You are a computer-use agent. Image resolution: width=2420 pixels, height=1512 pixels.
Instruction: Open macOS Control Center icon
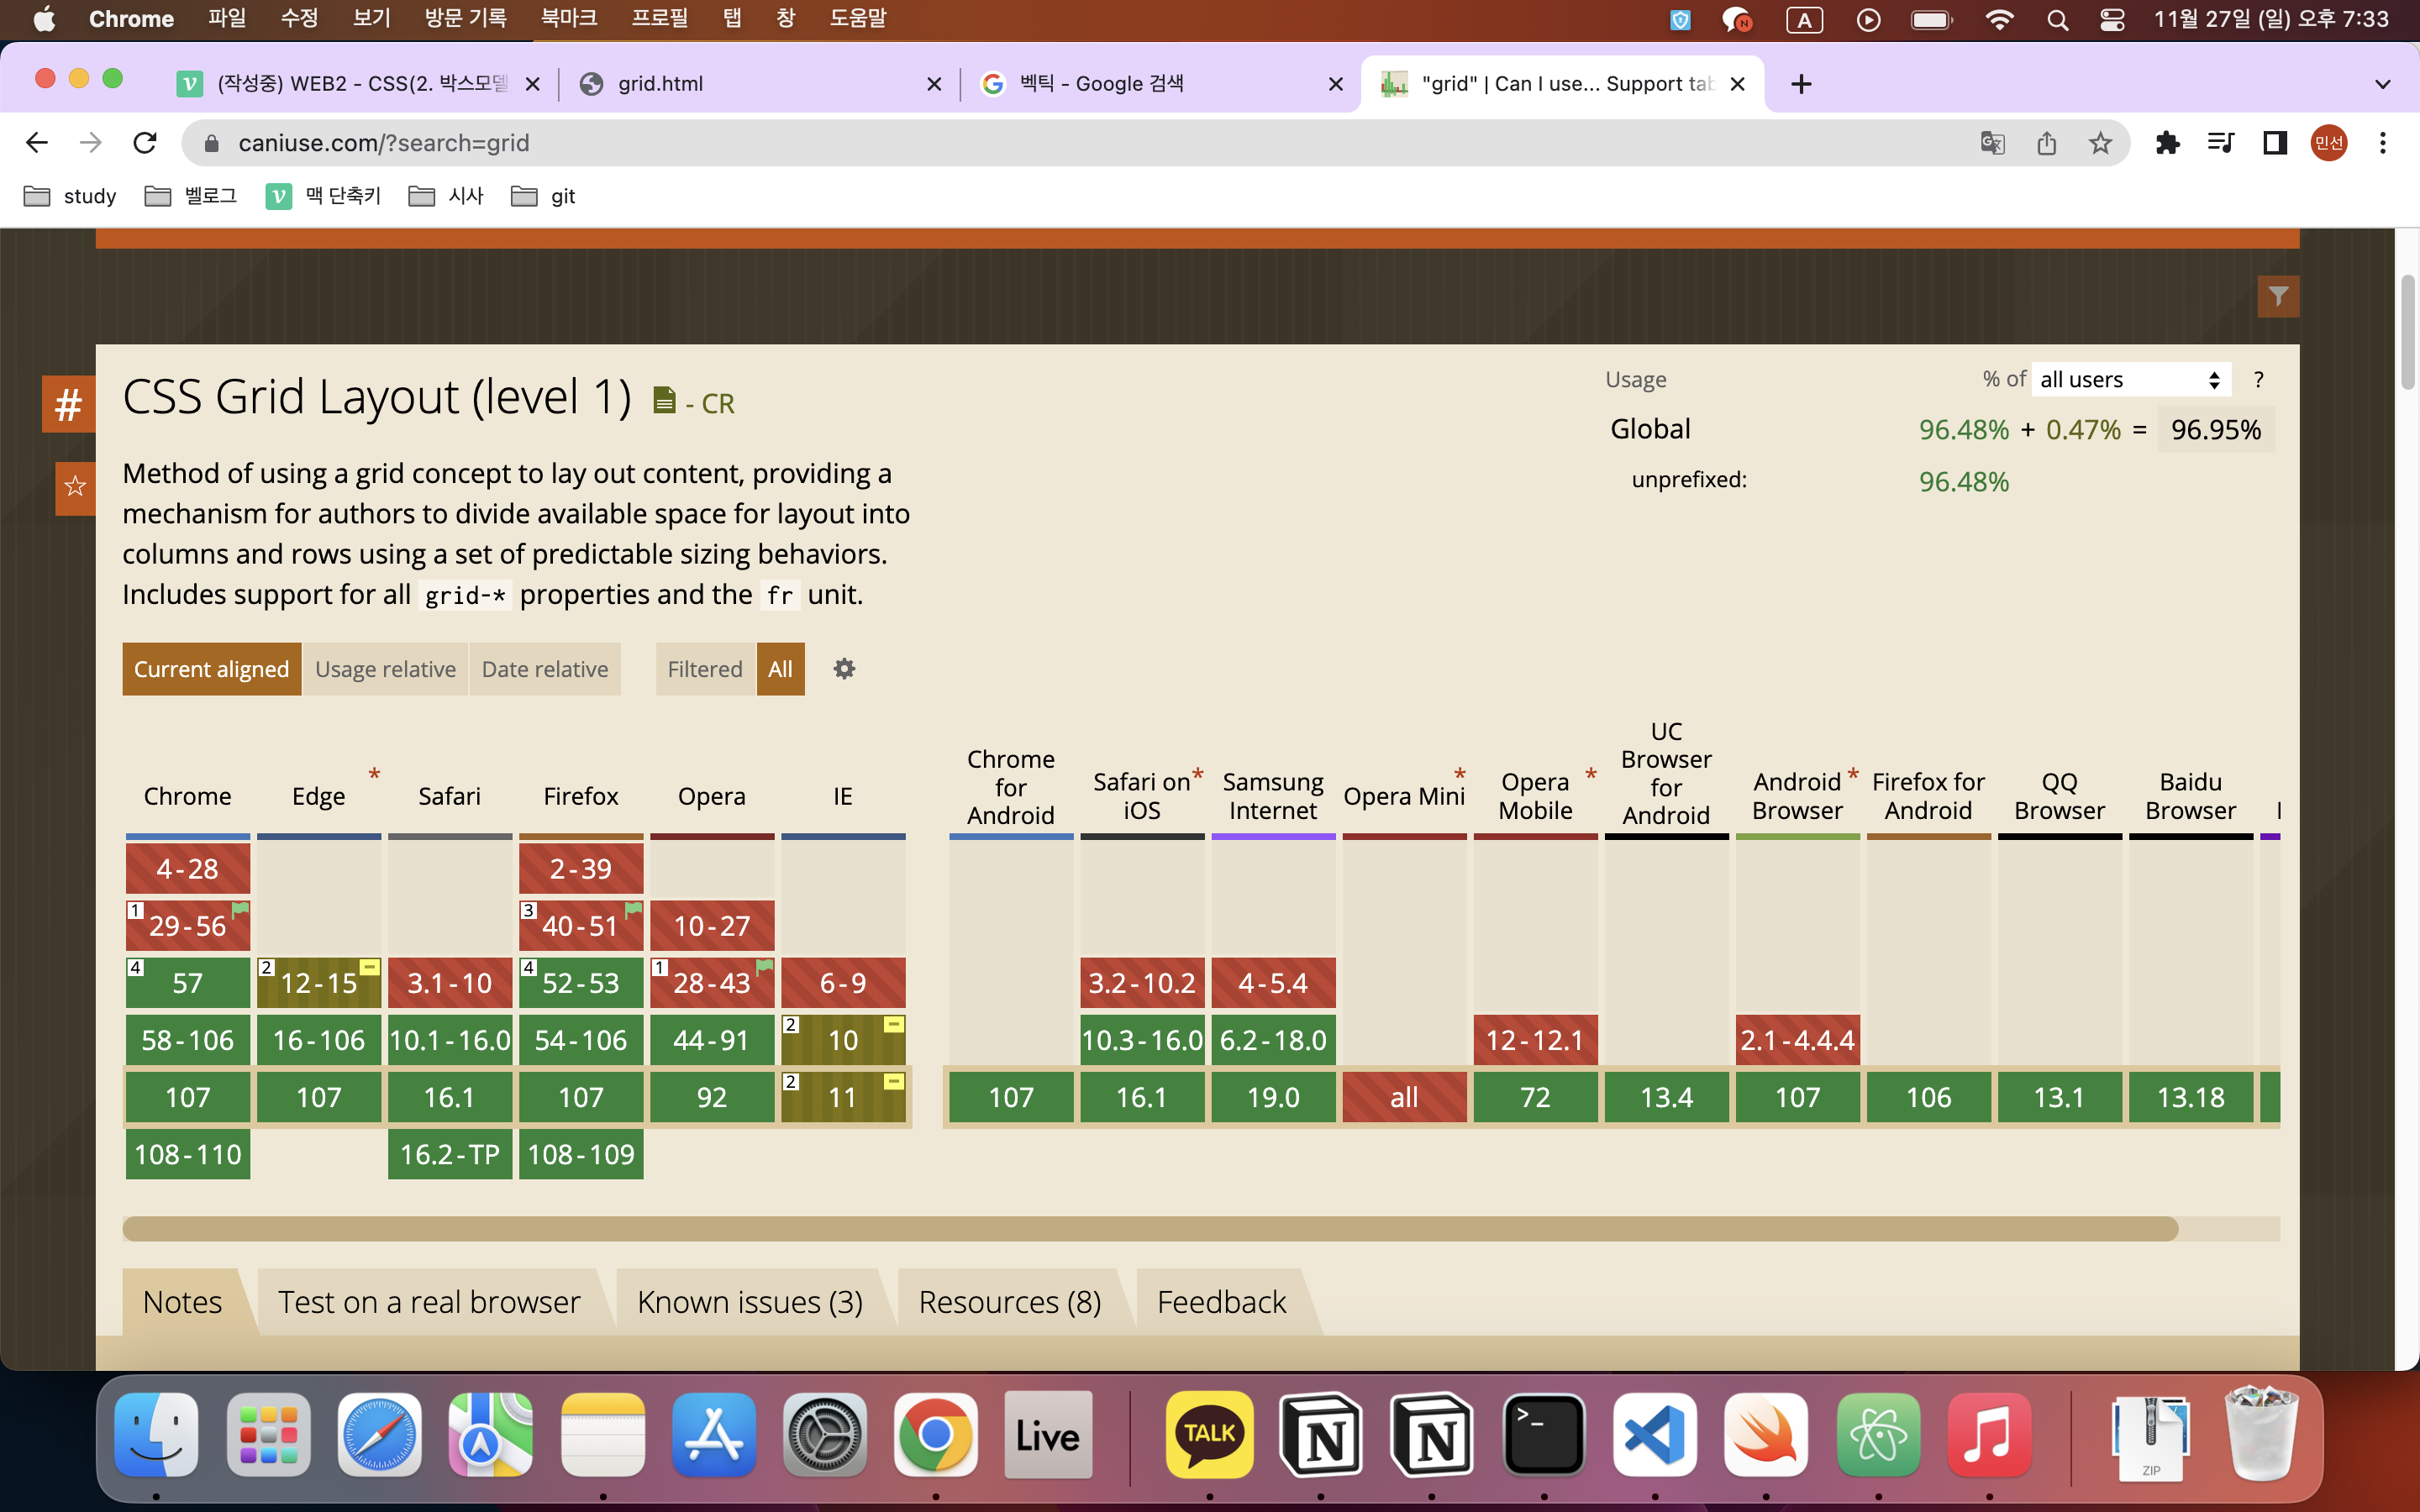pos(2112,19)
